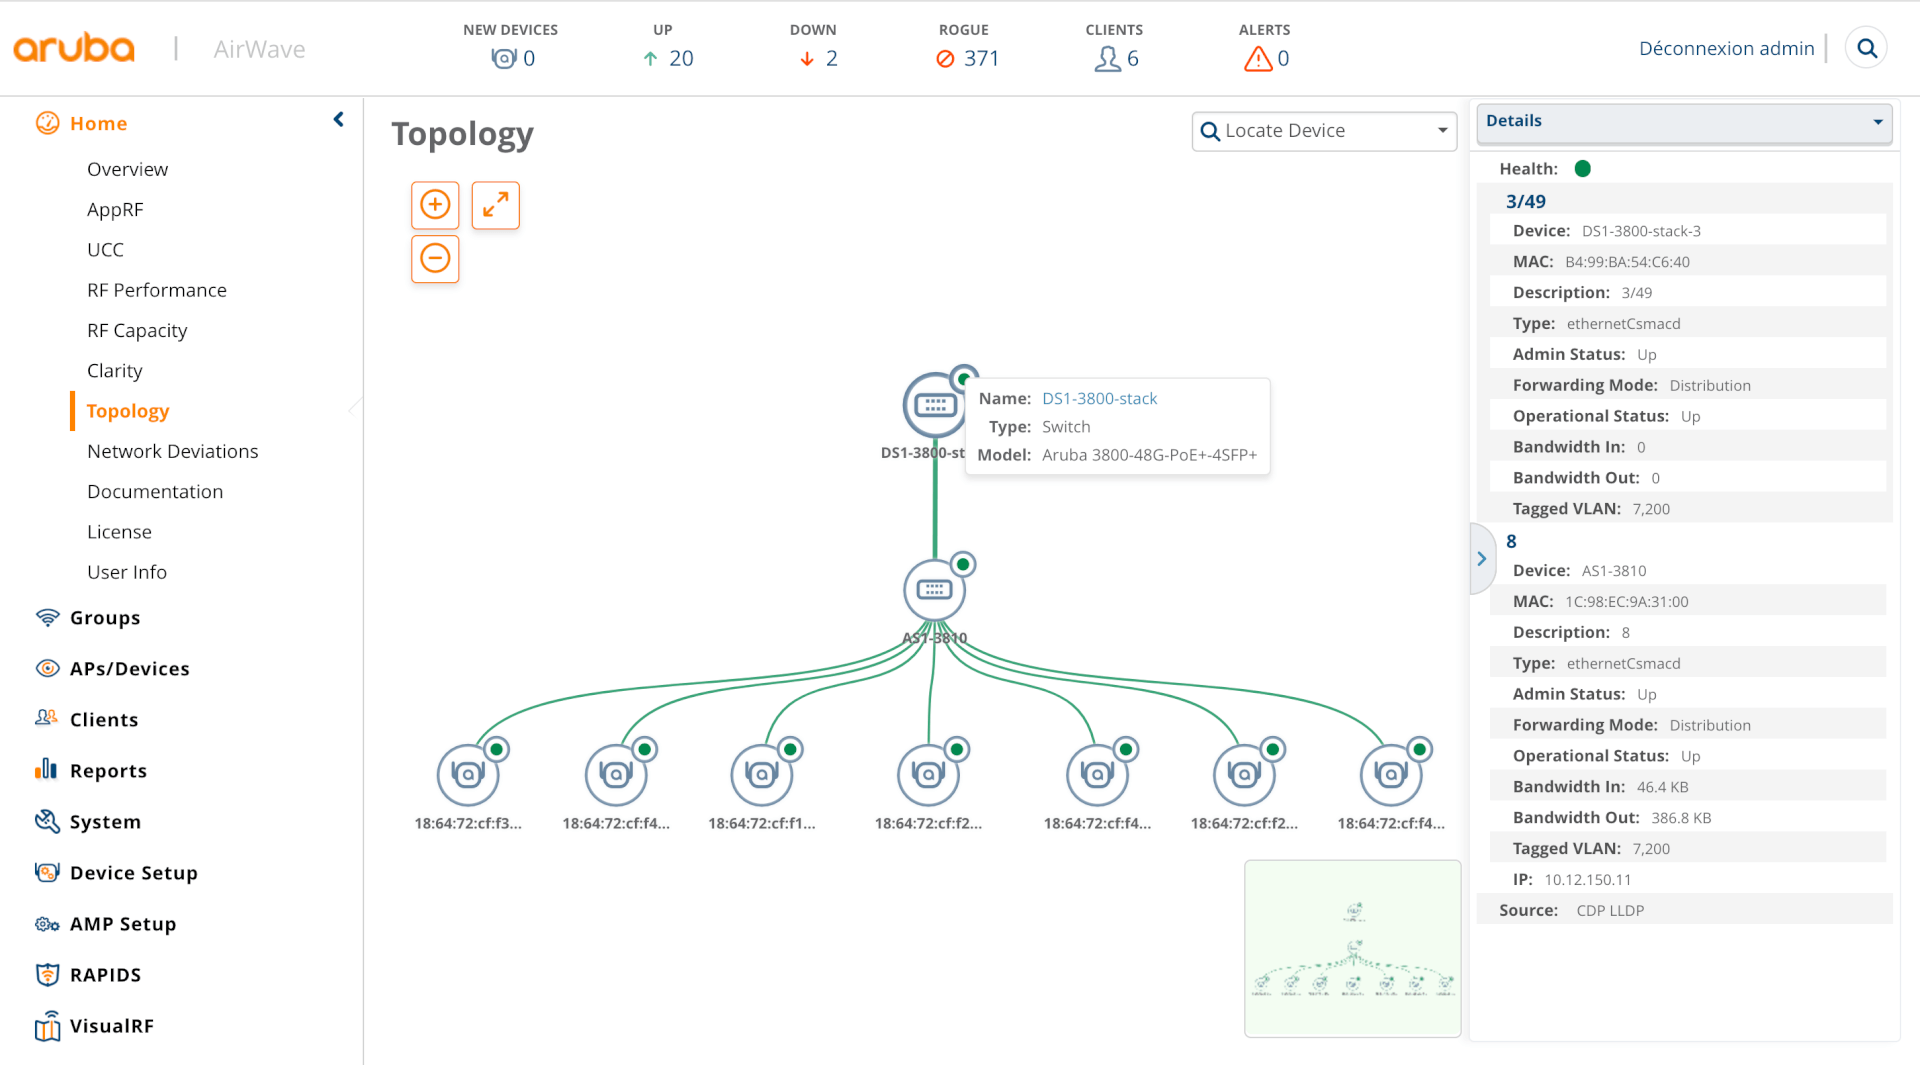The height and width of the screenshot is (1065, 1920).
Task: Click the DS1-3800-stack name link
Action: coord(1099,398)
